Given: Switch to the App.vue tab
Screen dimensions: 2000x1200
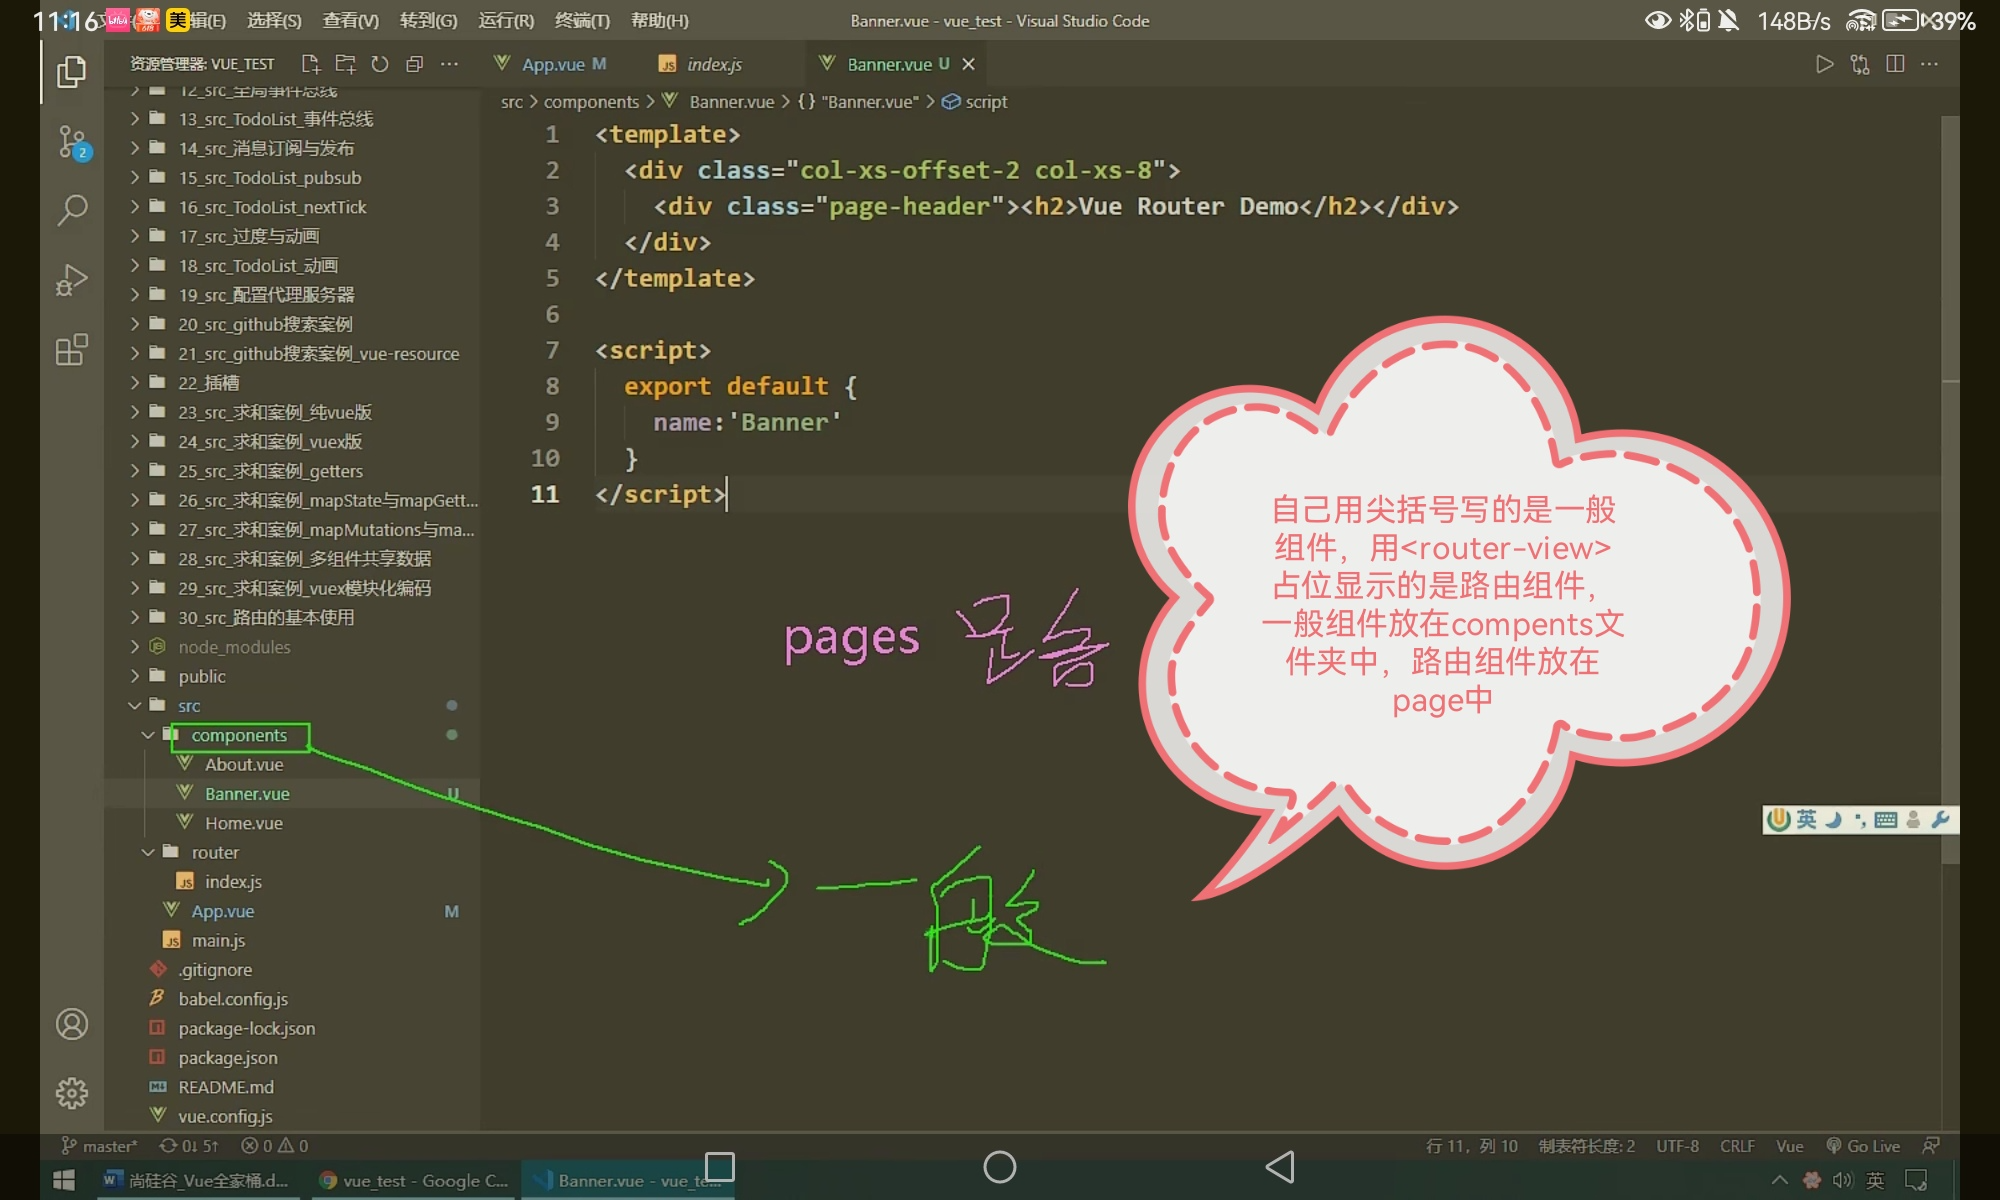Looking at the screenshot, I should (x=553, y=64).
